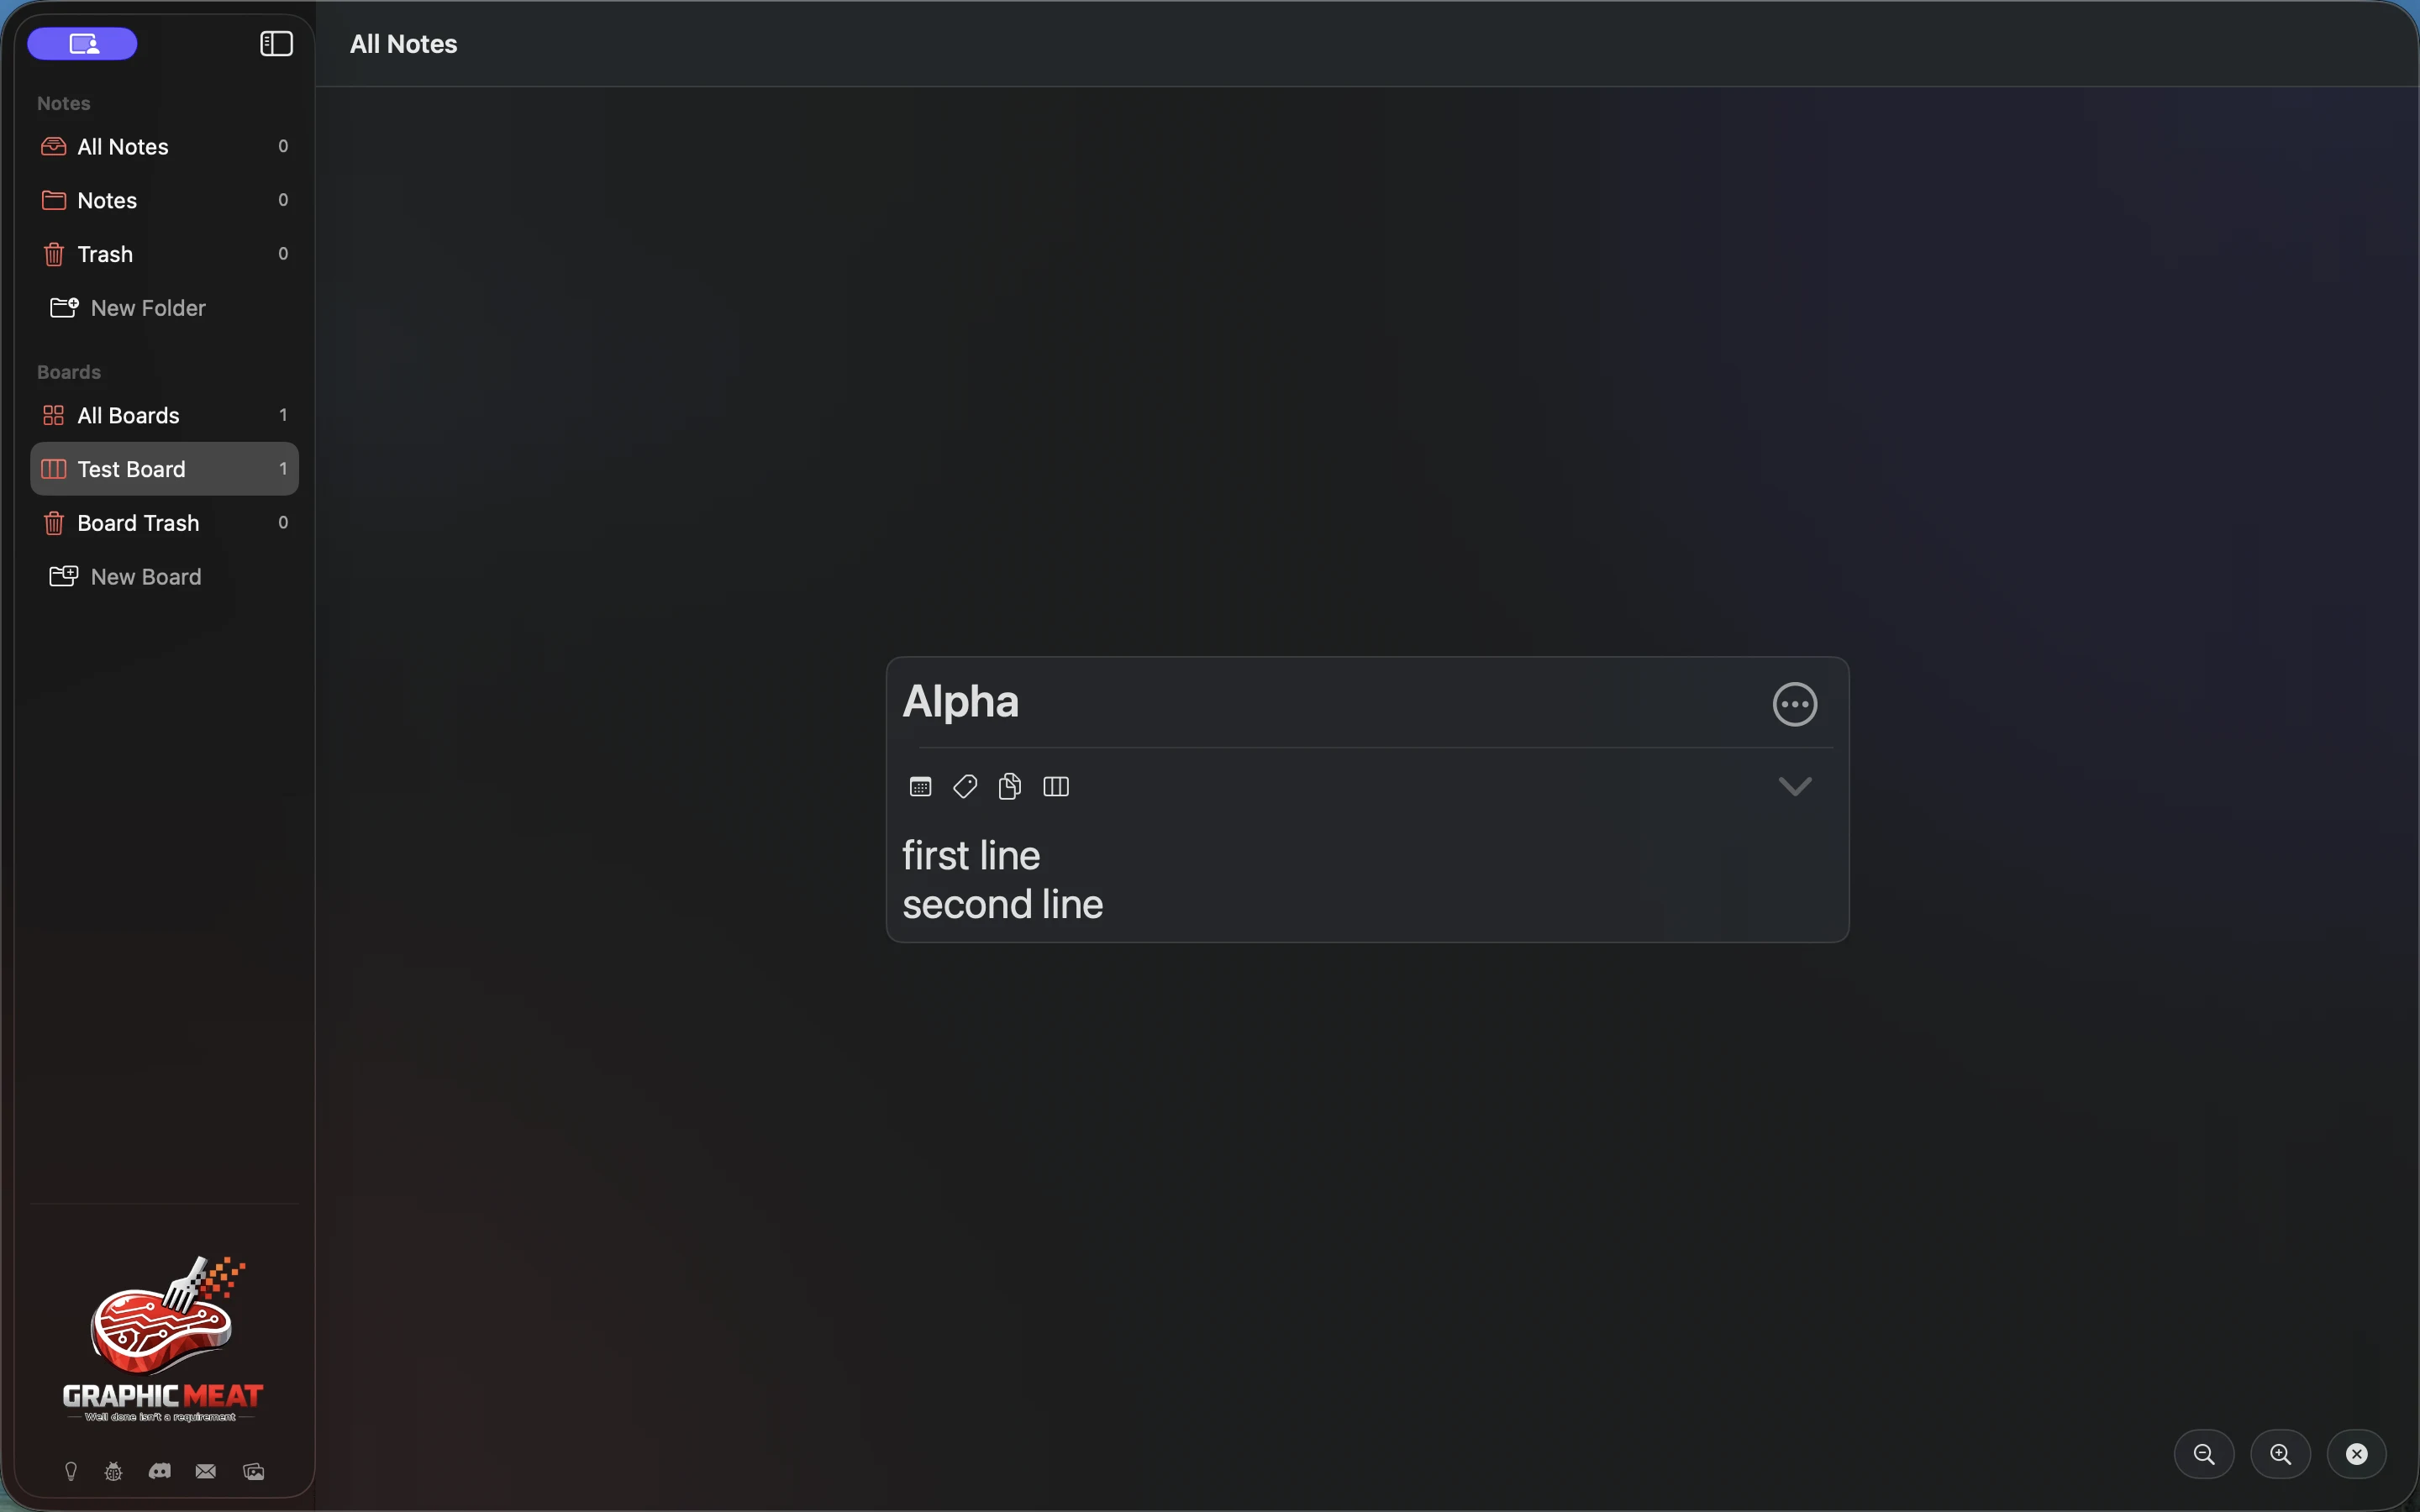2420x1512 pixels.
Task: Click the tag icon on the Alpha note
Action: [x=965, y=787]
